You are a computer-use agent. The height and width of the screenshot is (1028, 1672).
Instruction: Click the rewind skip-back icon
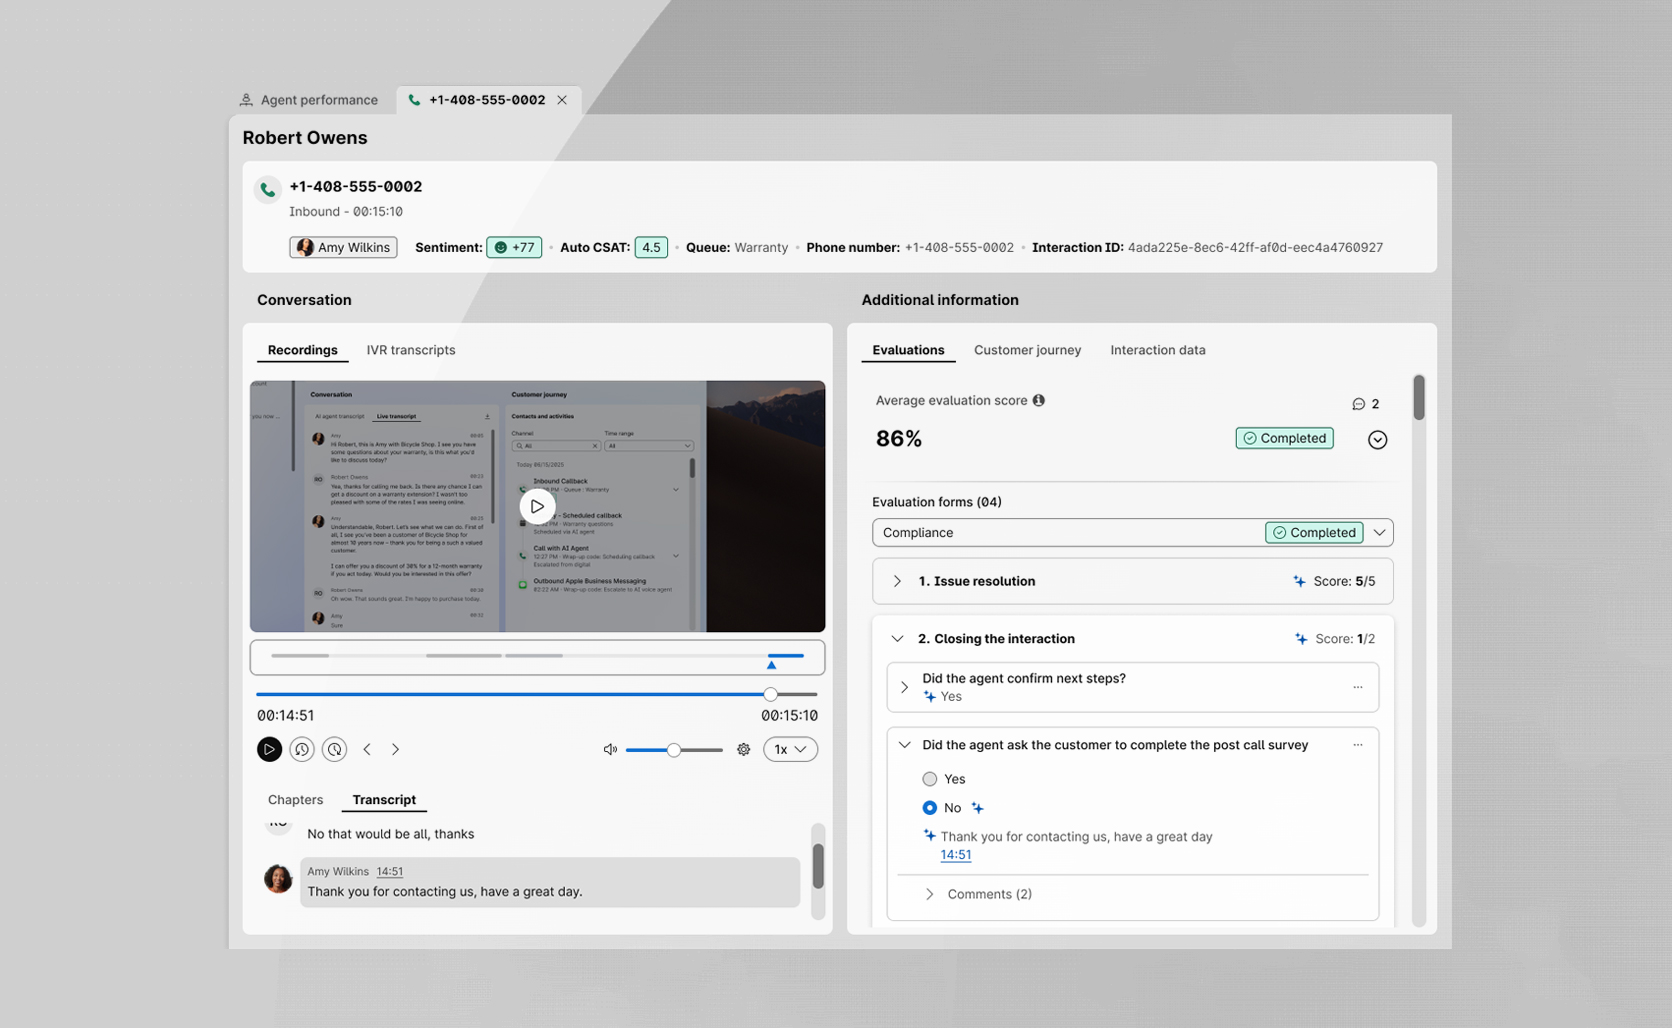pyautogui.click(x=302, y=749)
